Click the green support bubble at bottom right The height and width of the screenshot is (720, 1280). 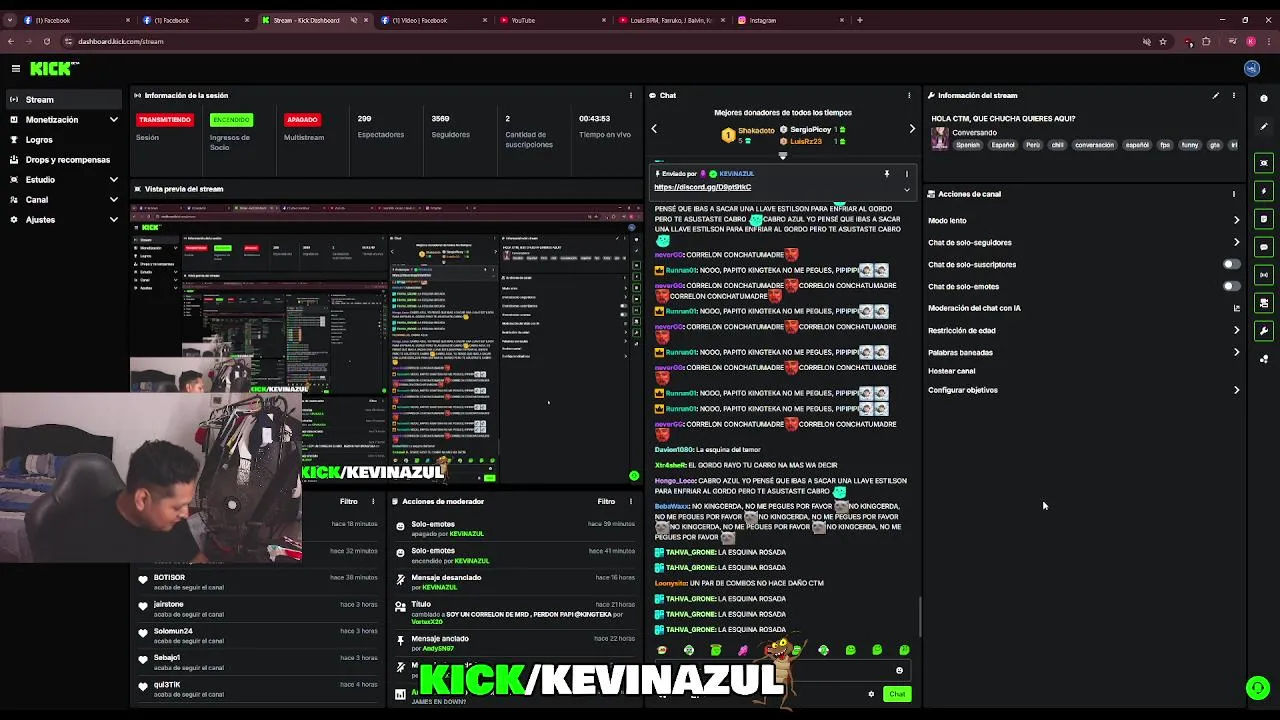[1257, 688]
